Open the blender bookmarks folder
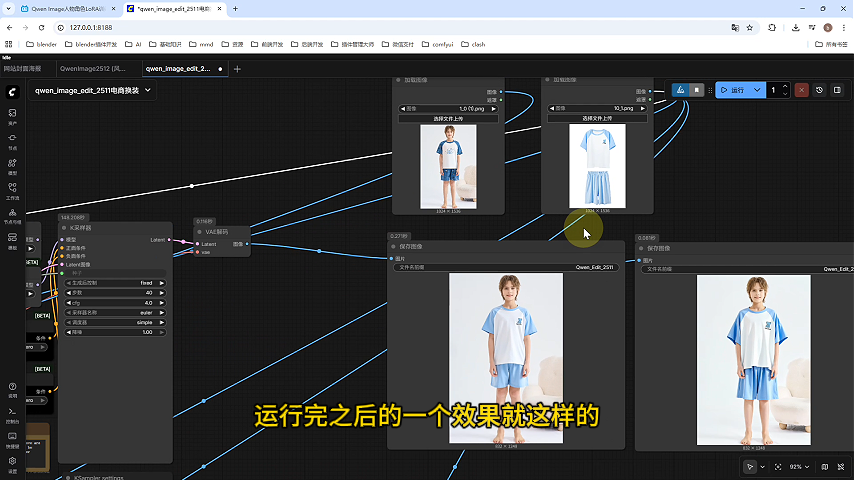 [x=41, y=44]
